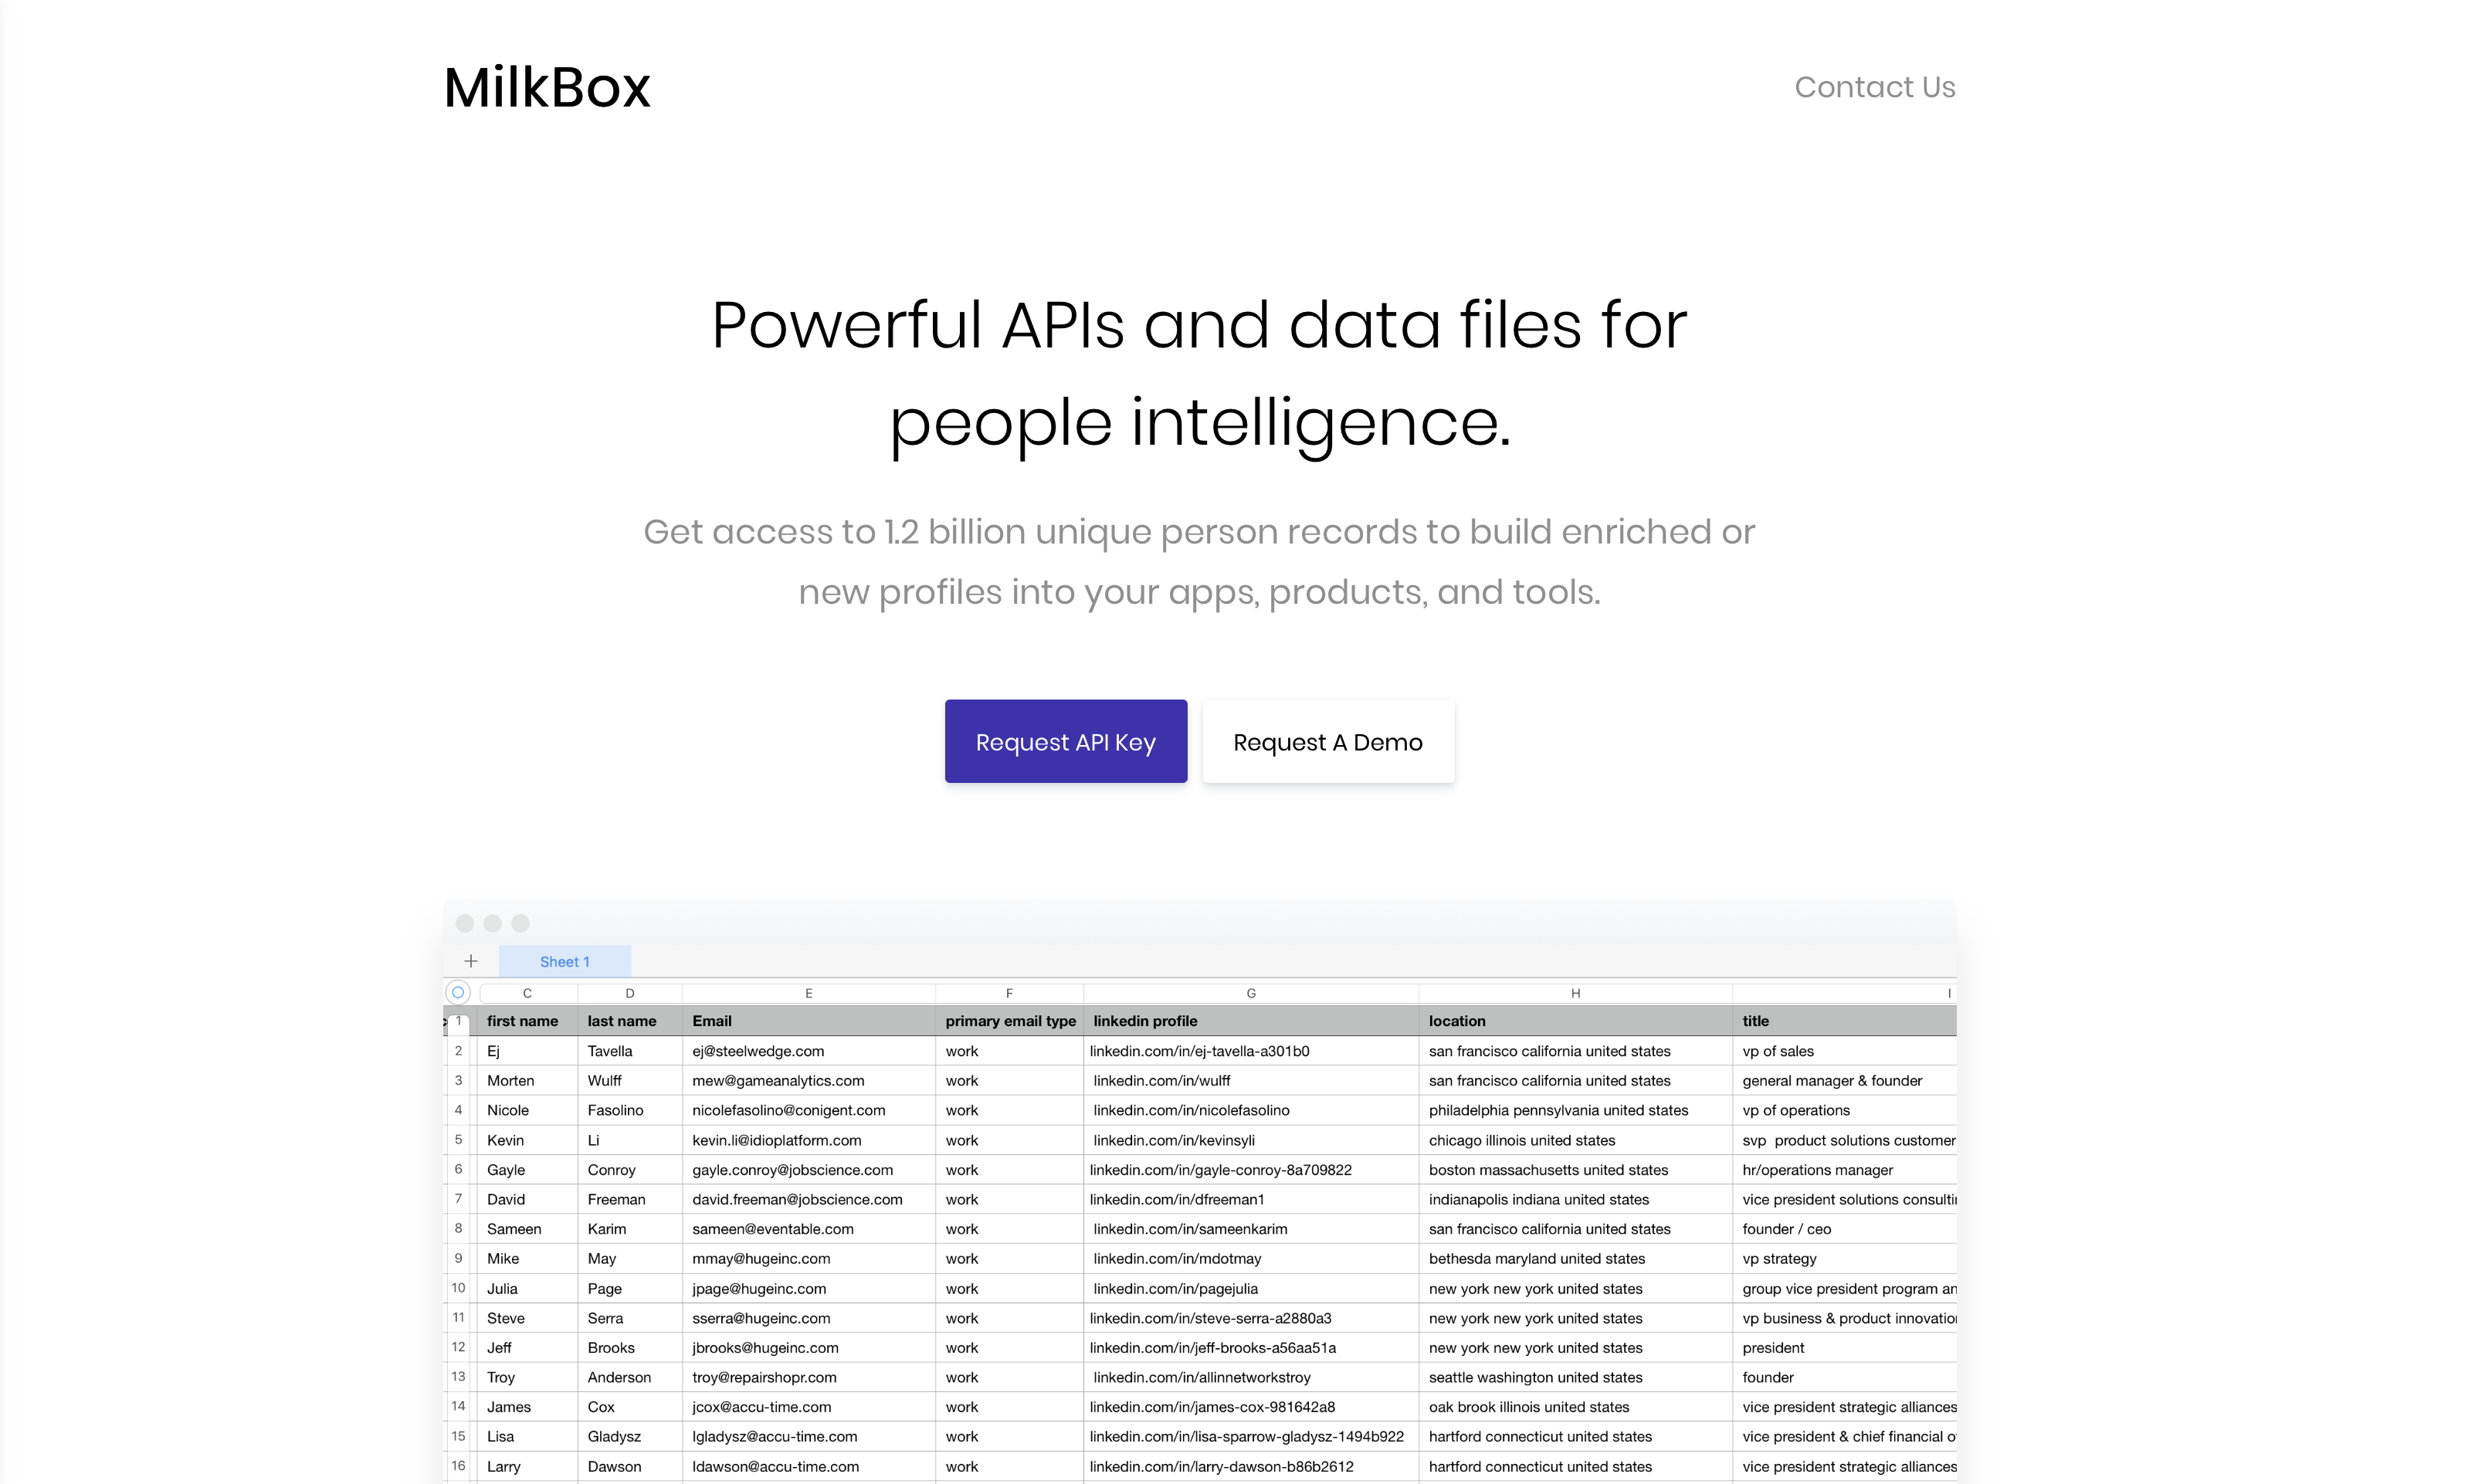Click the add sheet plus icon

[x=471, y=961]
